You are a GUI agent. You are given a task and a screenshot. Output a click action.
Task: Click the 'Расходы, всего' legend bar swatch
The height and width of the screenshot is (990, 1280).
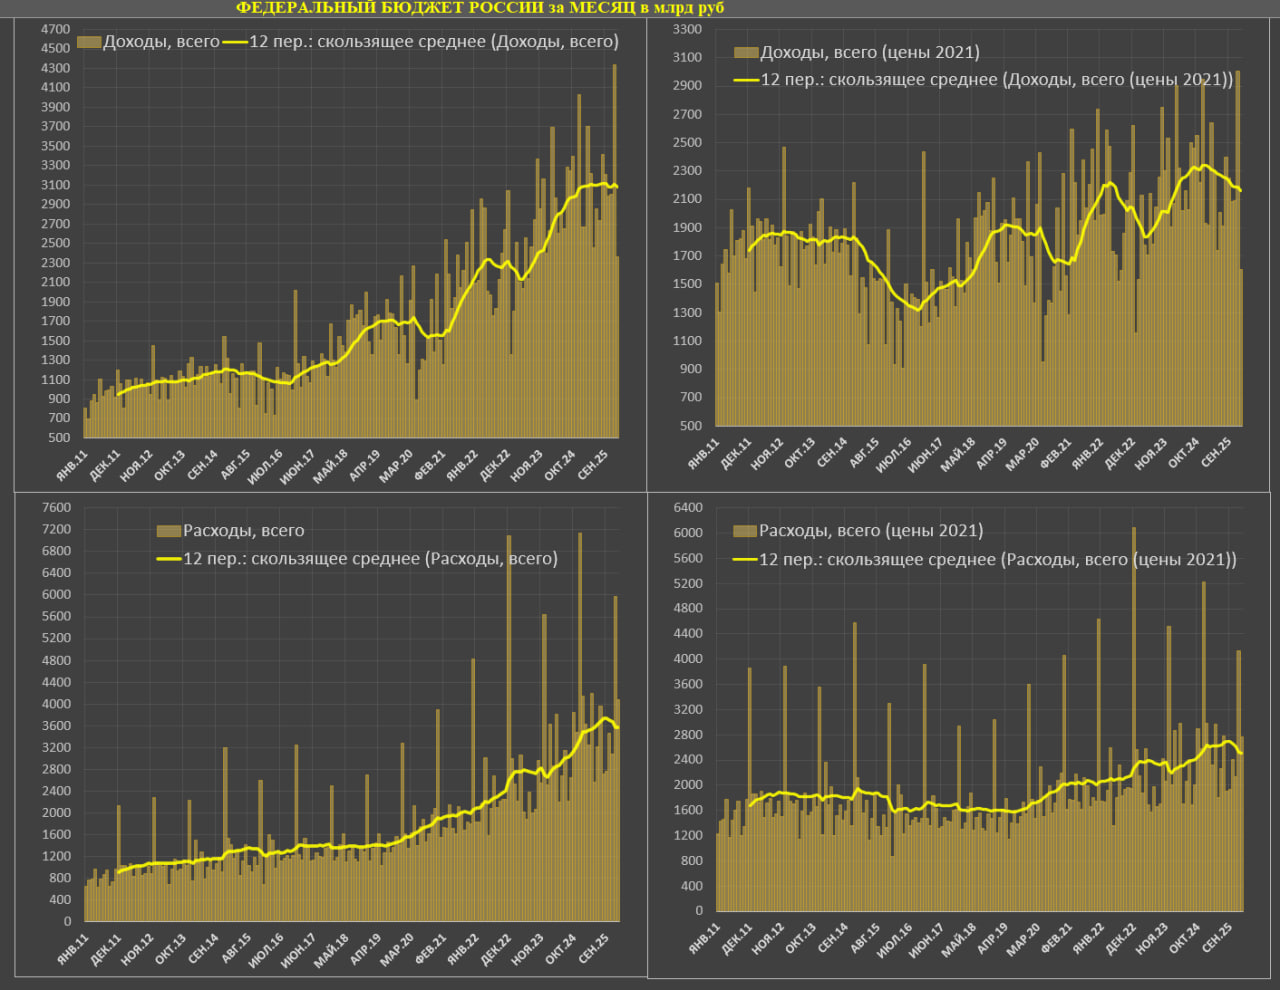click(x=168, y=531)
